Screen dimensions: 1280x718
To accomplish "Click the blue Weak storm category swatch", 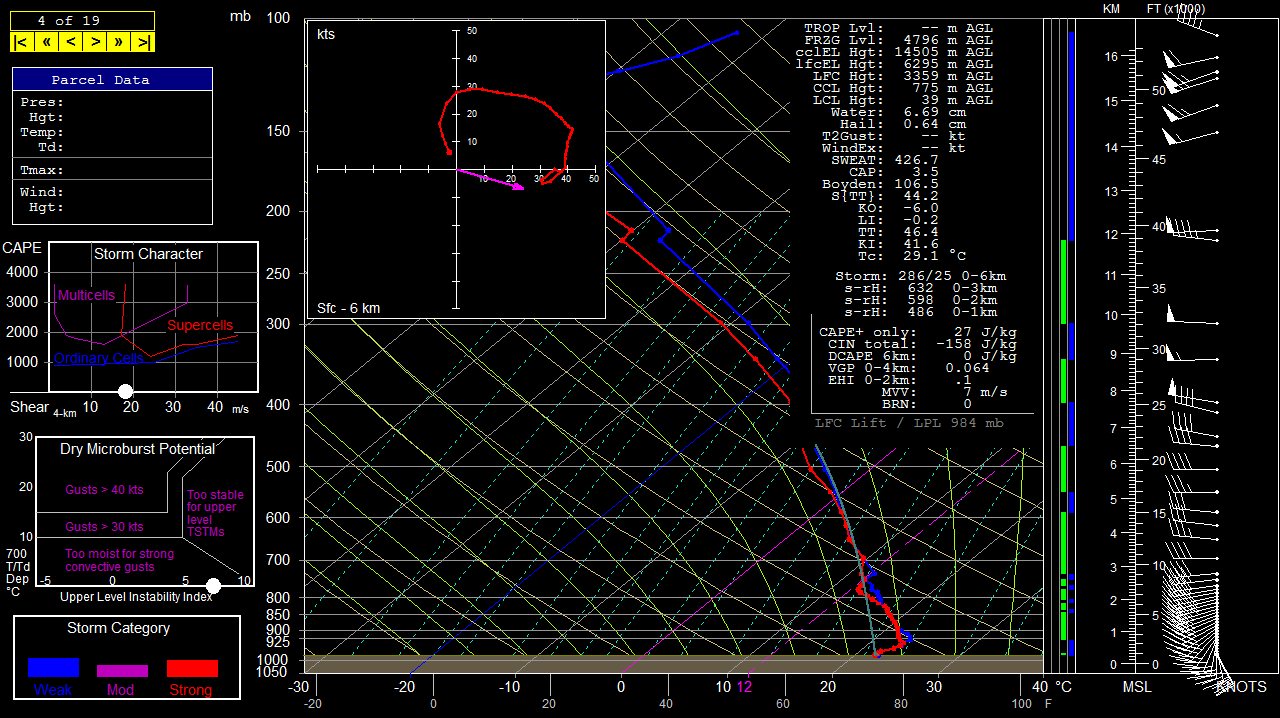I will pos(53,668).
